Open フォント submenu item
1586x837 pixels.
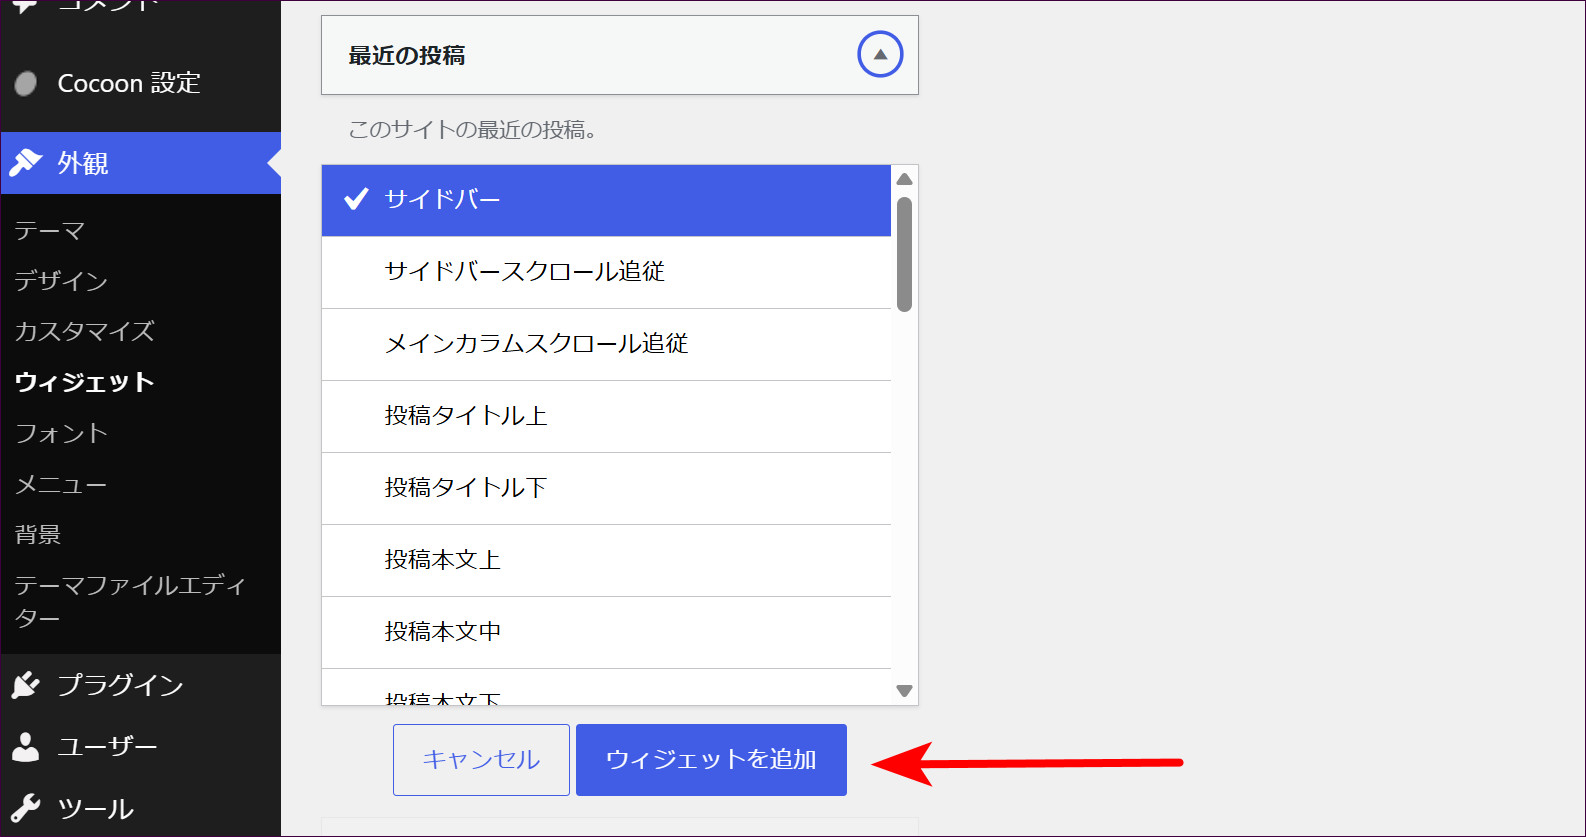click(61, 433)
